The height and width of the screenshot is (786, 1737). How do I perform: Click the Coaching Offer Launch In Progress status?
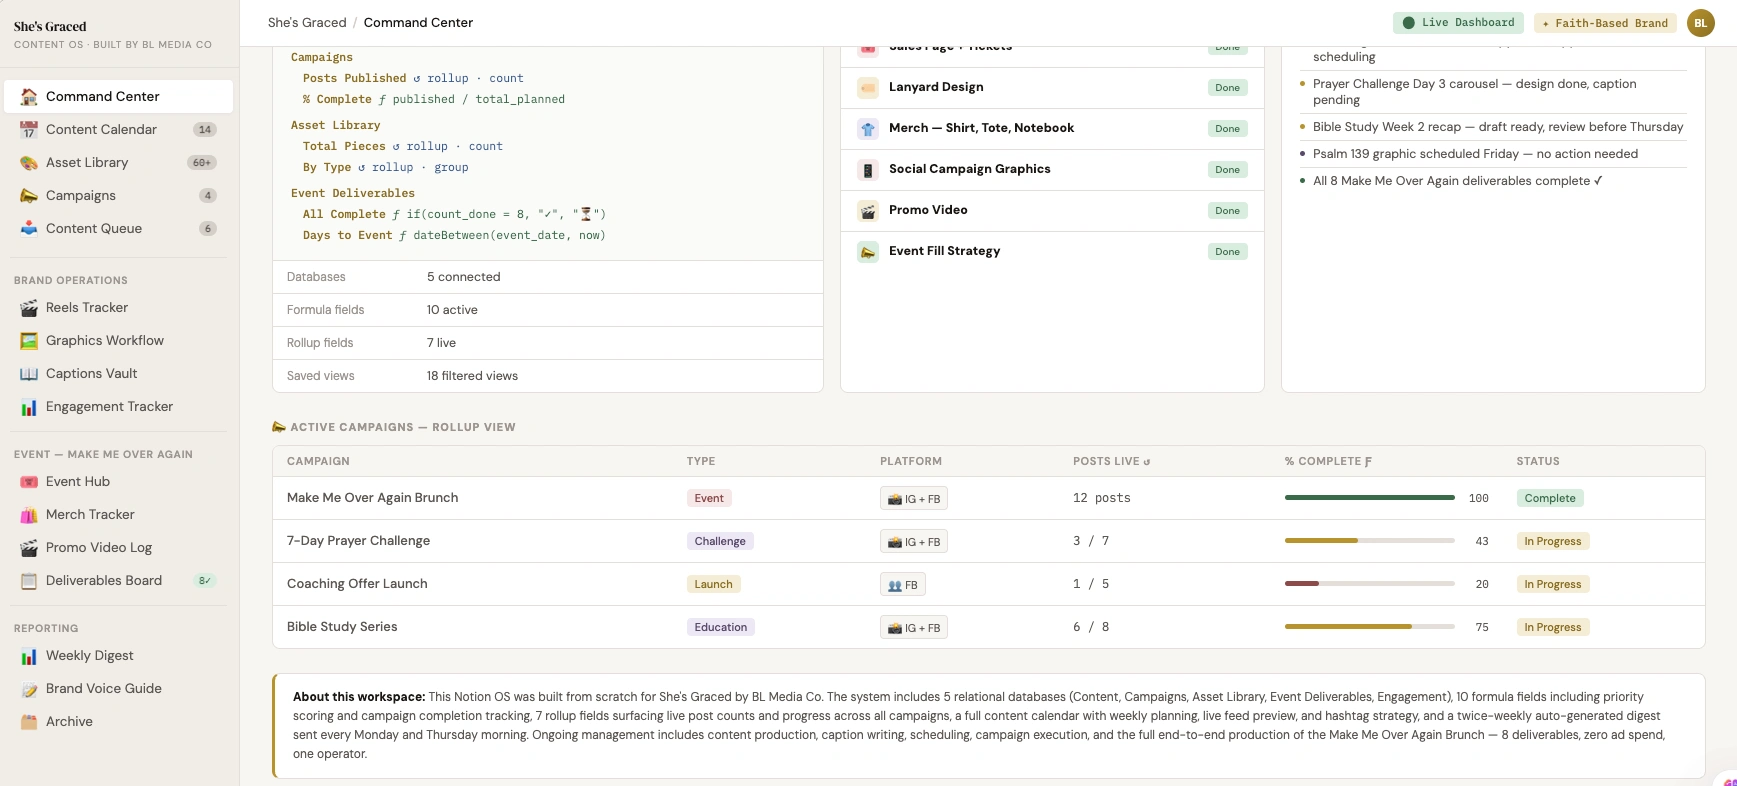[1552, 584]
